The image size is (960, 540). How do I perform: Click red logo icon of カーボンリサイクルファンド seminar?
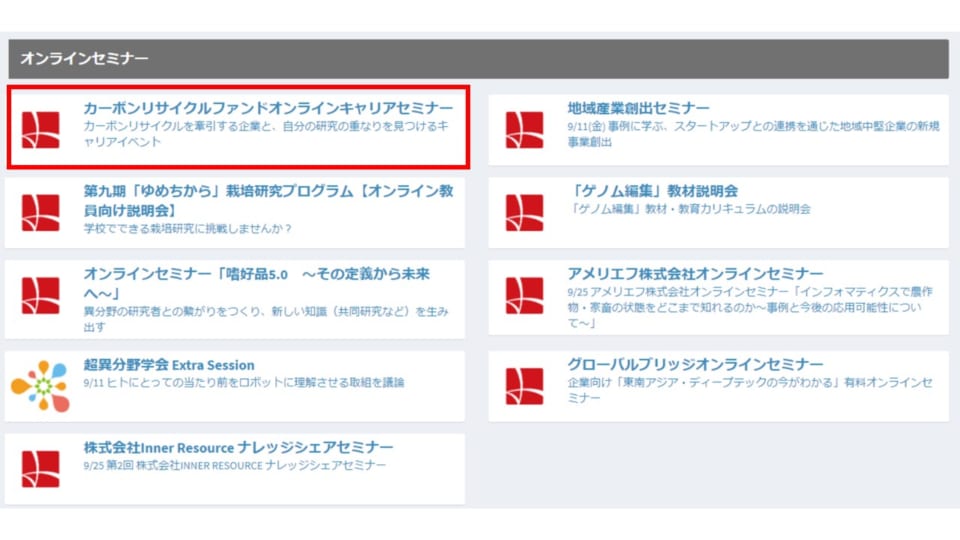point(41,130)
